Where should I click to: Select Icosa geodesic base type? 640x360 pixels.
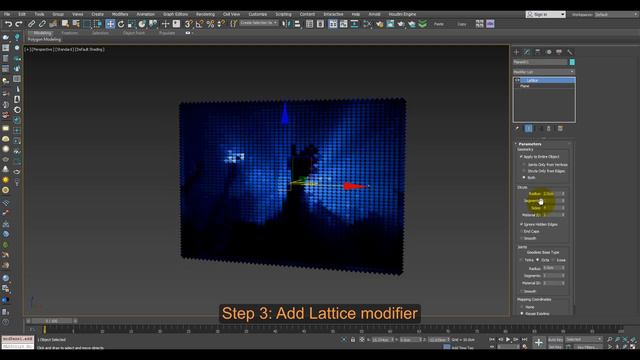(553, 260)
